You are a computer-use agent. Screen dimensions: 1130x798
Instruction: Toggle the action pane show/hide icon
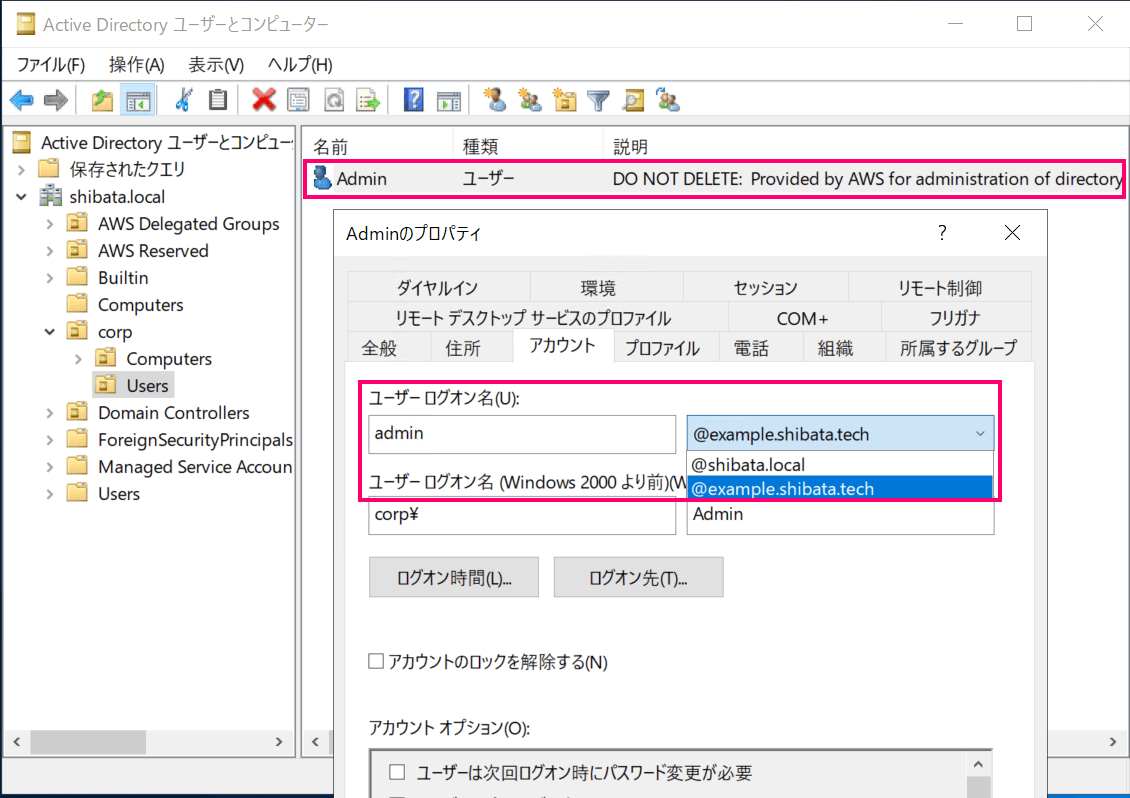[448, 100]
